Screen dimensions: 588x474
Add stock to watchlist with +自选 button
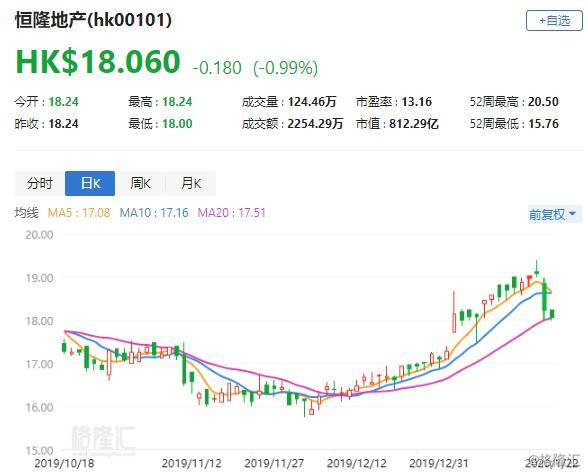click(x=554, y=20)
